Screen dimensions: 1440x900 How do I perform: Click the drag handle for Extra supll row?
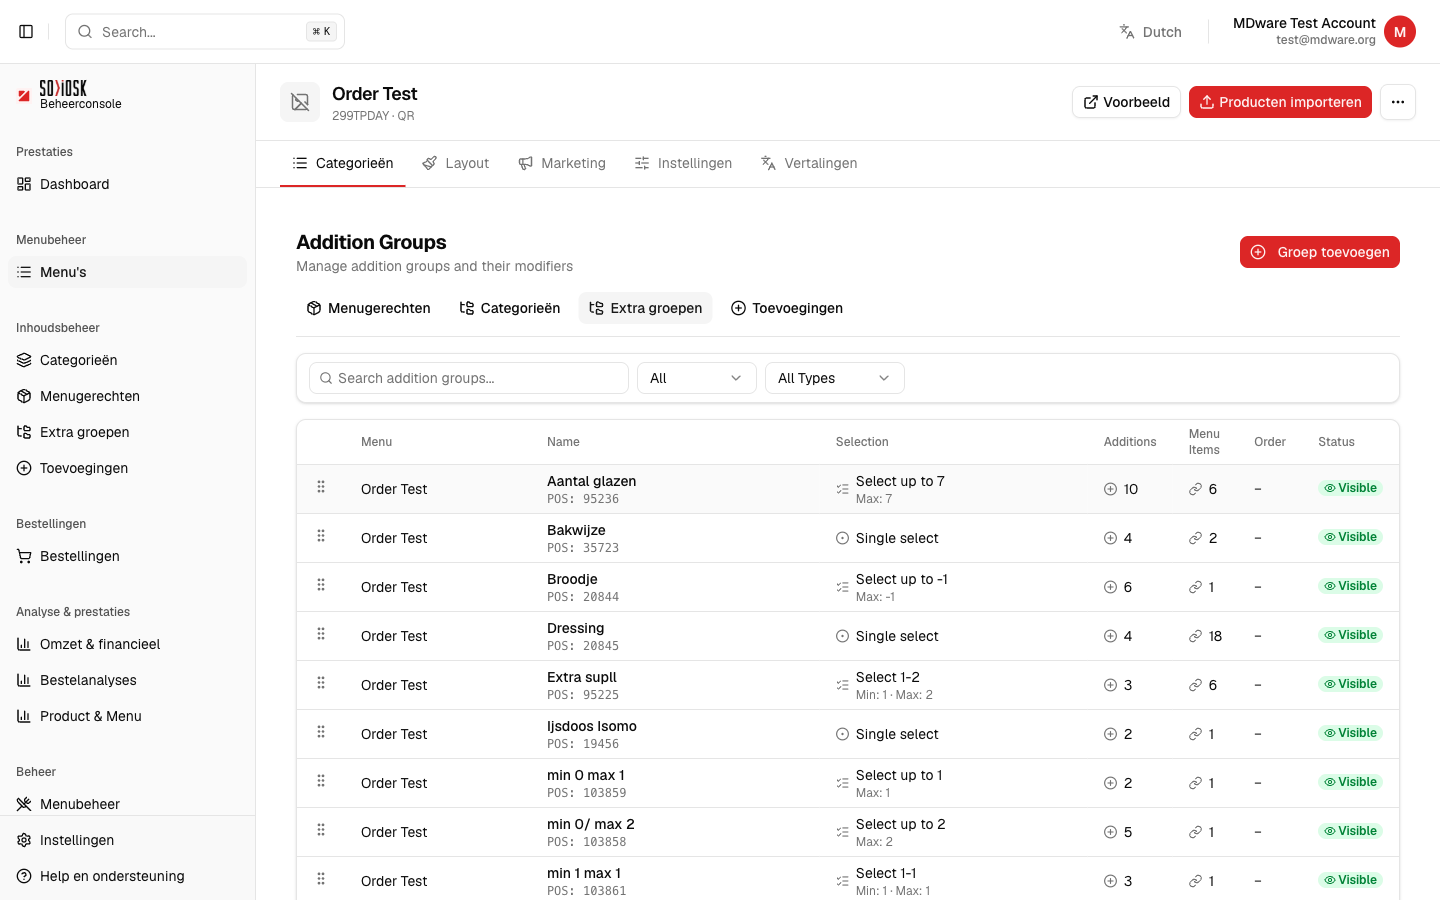321,683
